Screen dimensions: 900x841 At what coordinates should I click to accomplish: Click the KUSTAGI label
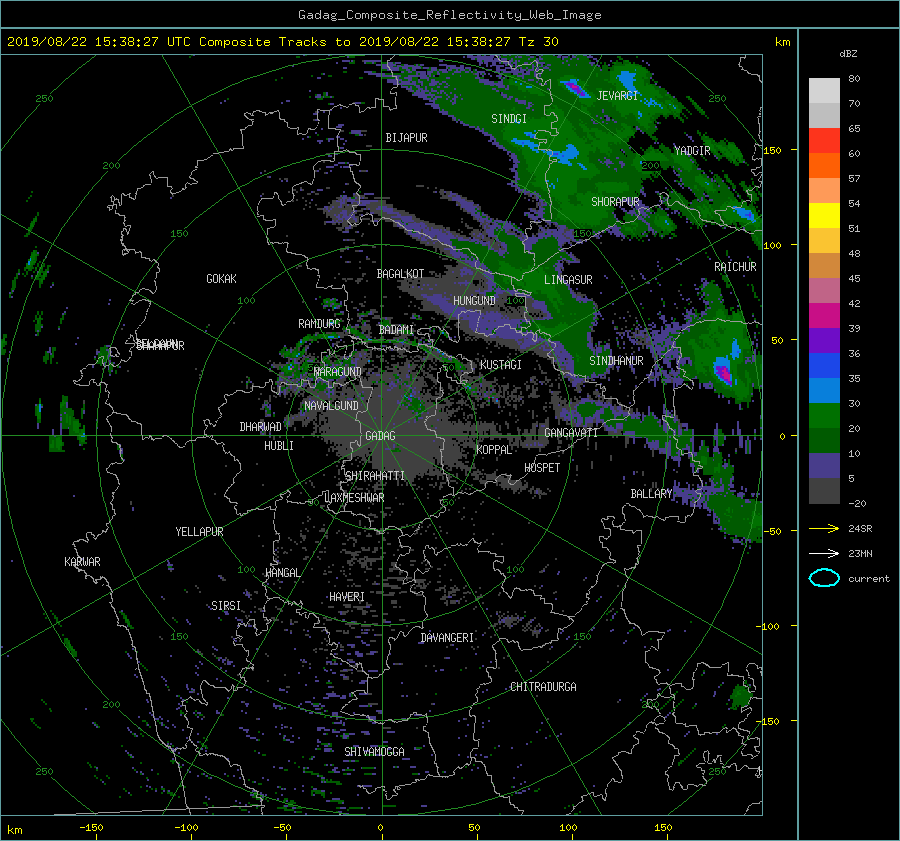501,365
